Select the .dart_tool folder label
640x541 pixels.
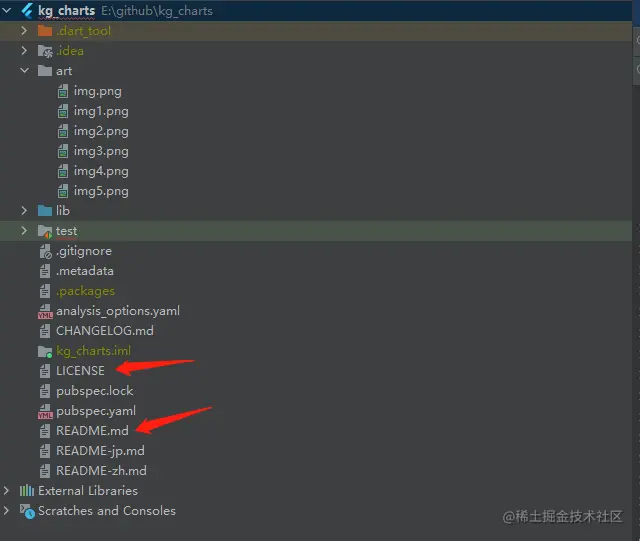[x=83, y=31]
